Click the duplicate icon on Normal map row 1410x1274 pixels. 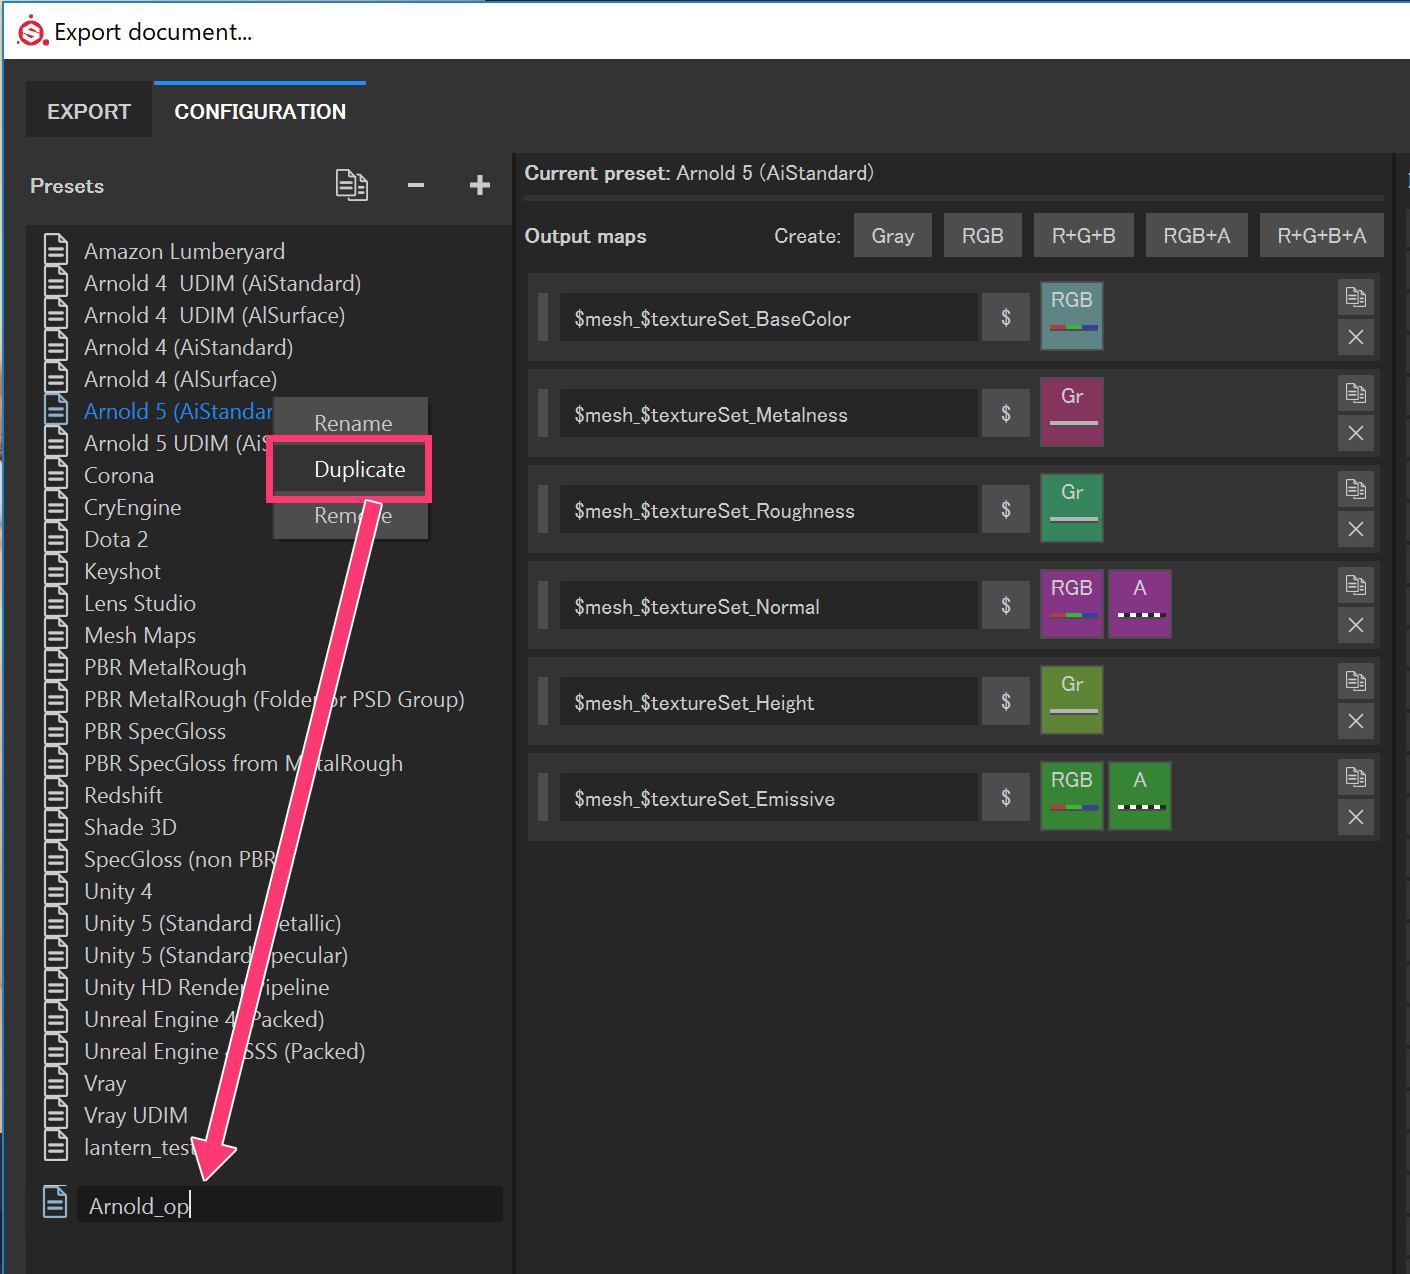point(1356,585)
